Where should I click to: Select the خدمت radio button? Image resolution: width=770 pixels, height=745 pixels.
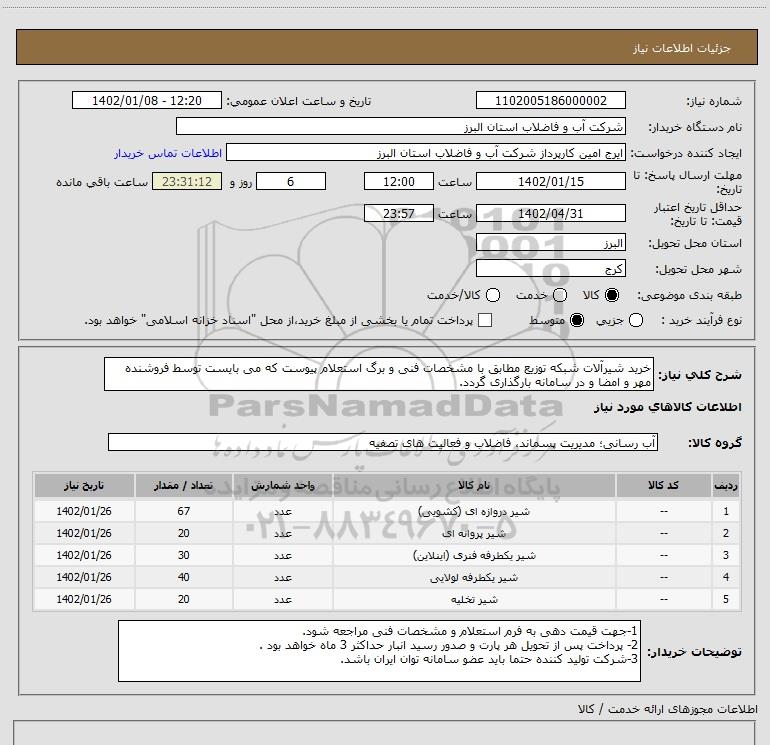560,295
